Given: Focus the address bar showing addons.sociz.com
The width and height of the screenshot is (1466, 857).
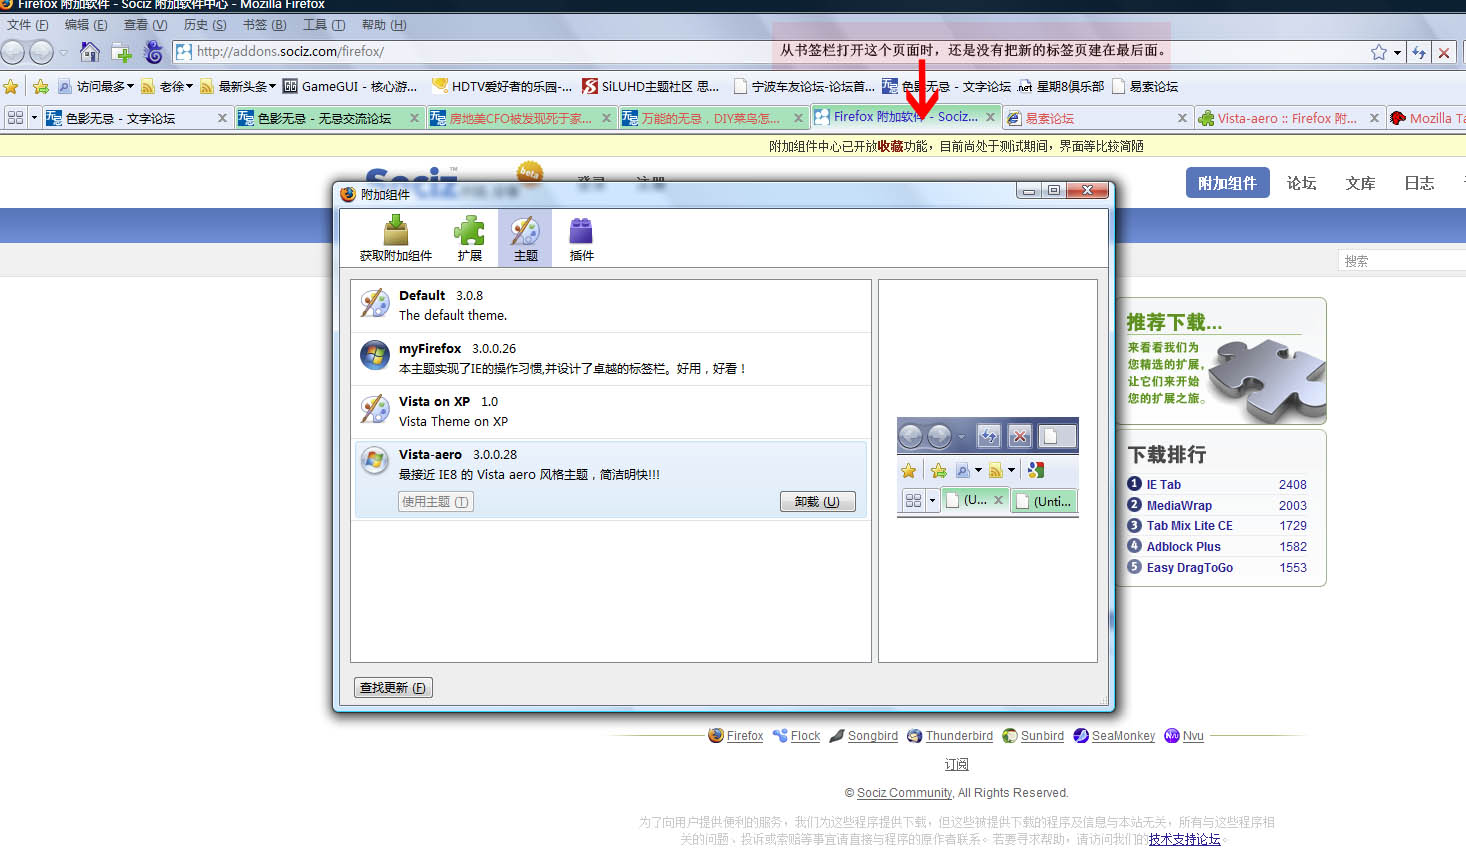Looking at the screenshot, I should click(770, 52).
